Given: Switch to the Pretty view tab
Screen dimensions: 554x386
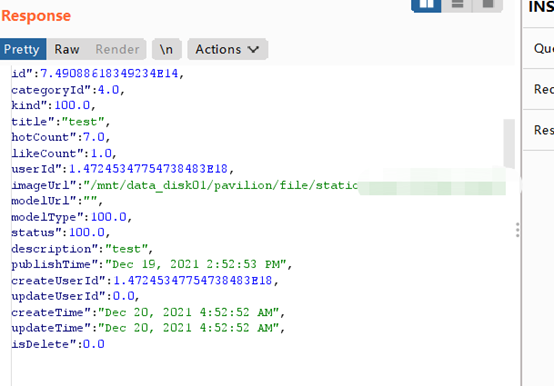Looking at the screenshot, I should tap(23, 49).
